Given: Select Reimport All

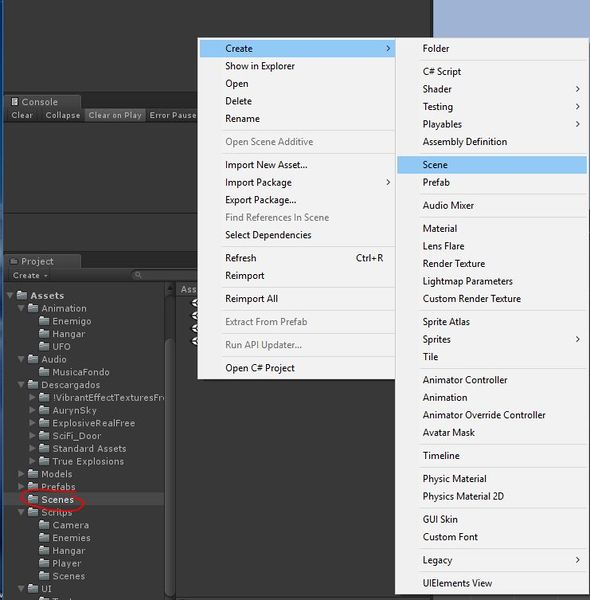Looking at the screenshot, I should pyautogui.click(x=297, y=299).
